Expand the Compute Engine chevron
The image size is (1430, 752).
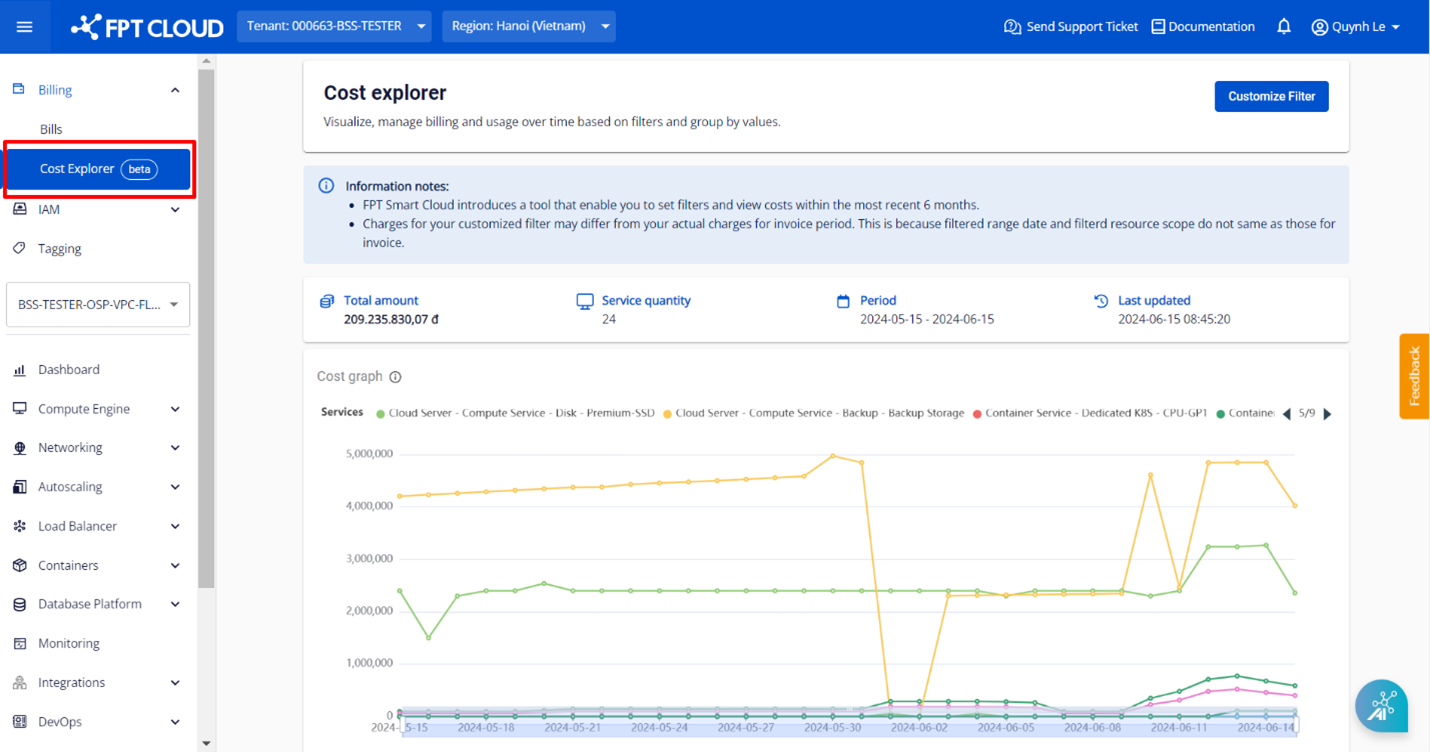(x=175, y=409)
